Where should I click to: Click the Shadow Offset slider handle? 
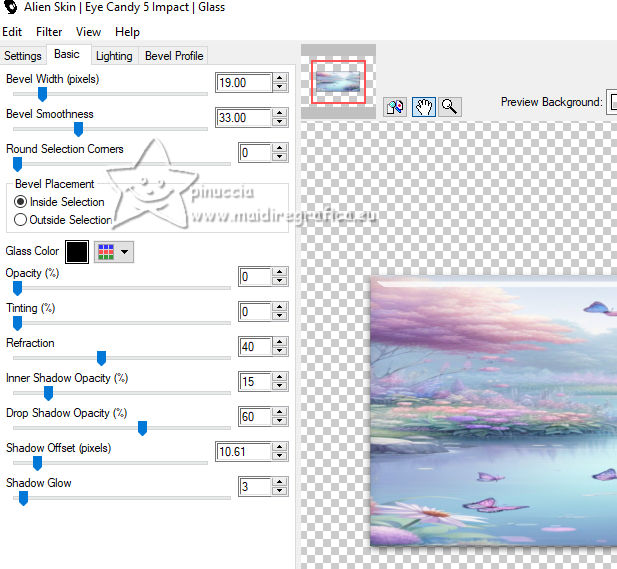click(37, 463)
